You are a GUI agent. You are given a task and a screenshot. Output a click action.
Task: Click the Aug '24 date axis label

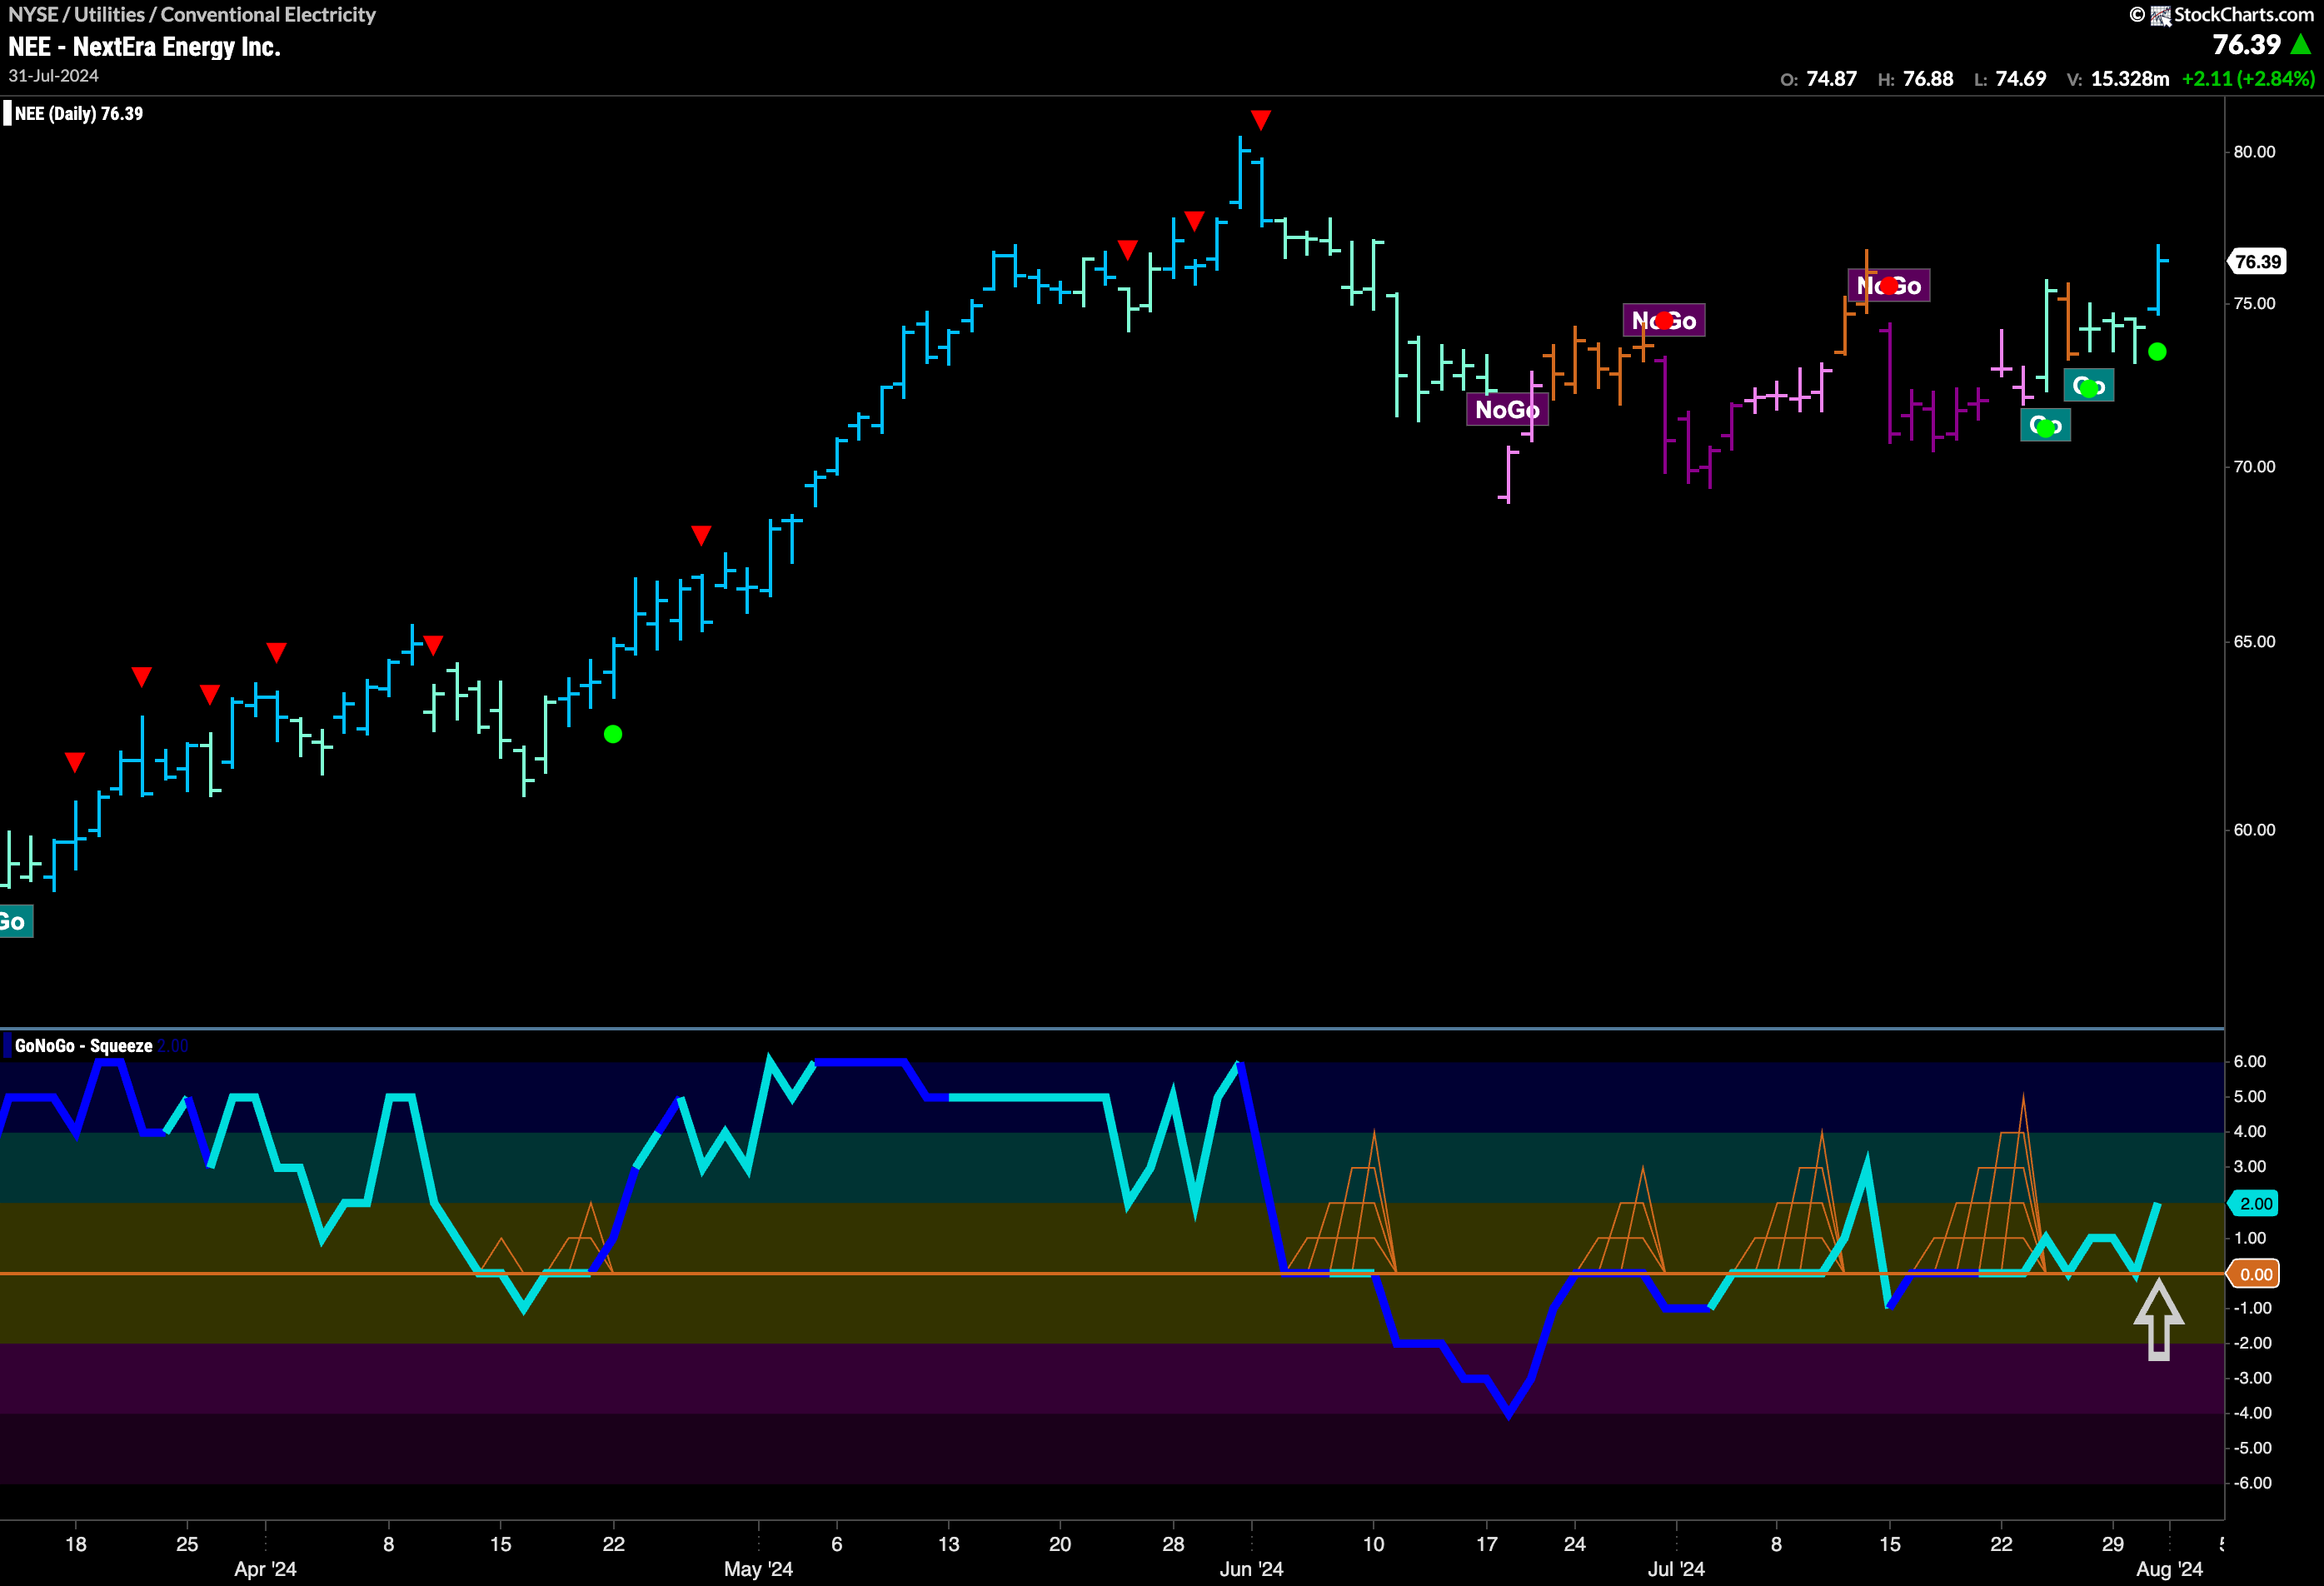[2169, 1569]
